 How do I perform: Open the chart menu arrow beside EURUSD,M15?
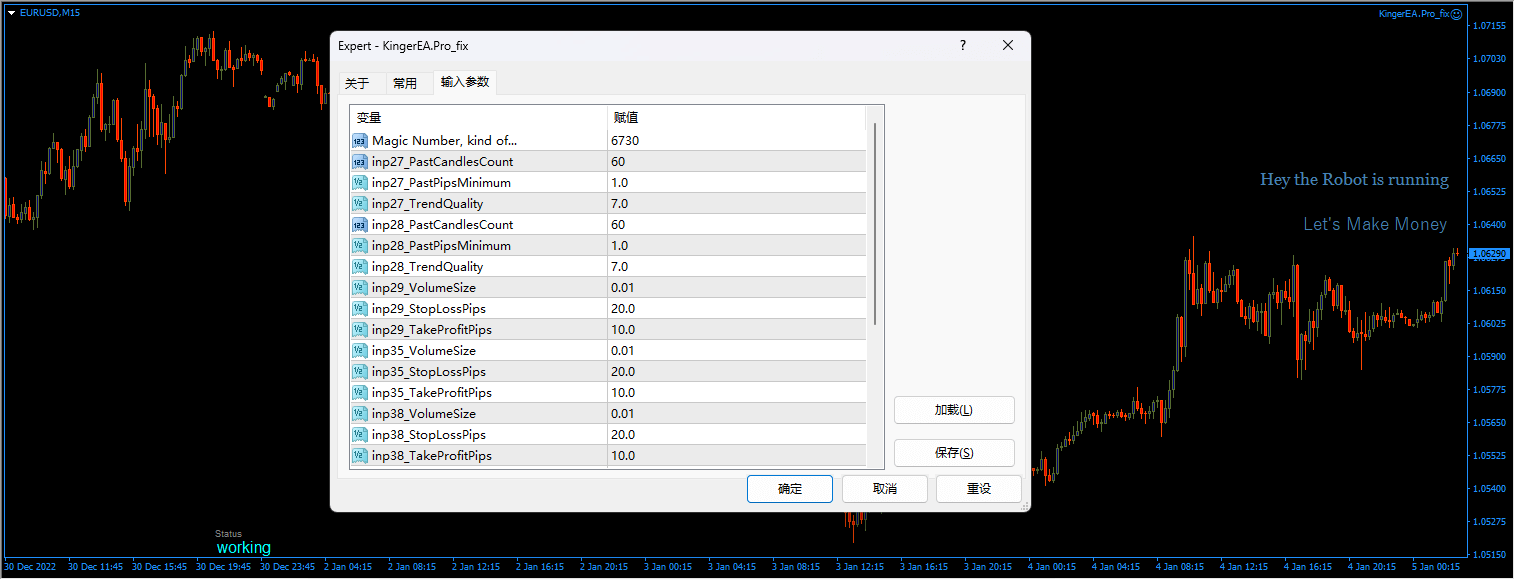tap(11, 12)
